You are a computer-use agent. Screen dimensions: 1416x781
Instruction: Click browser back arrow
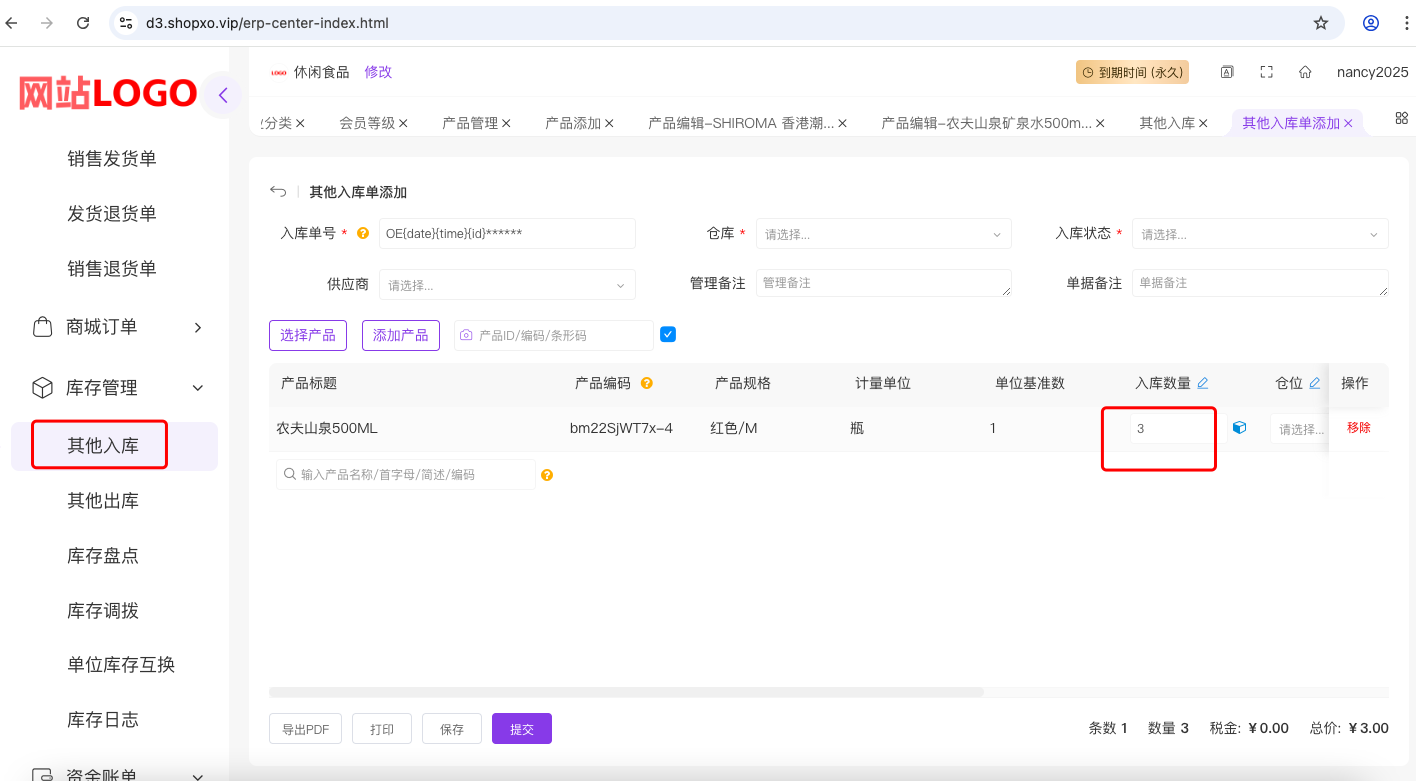(x=11, y=22)
